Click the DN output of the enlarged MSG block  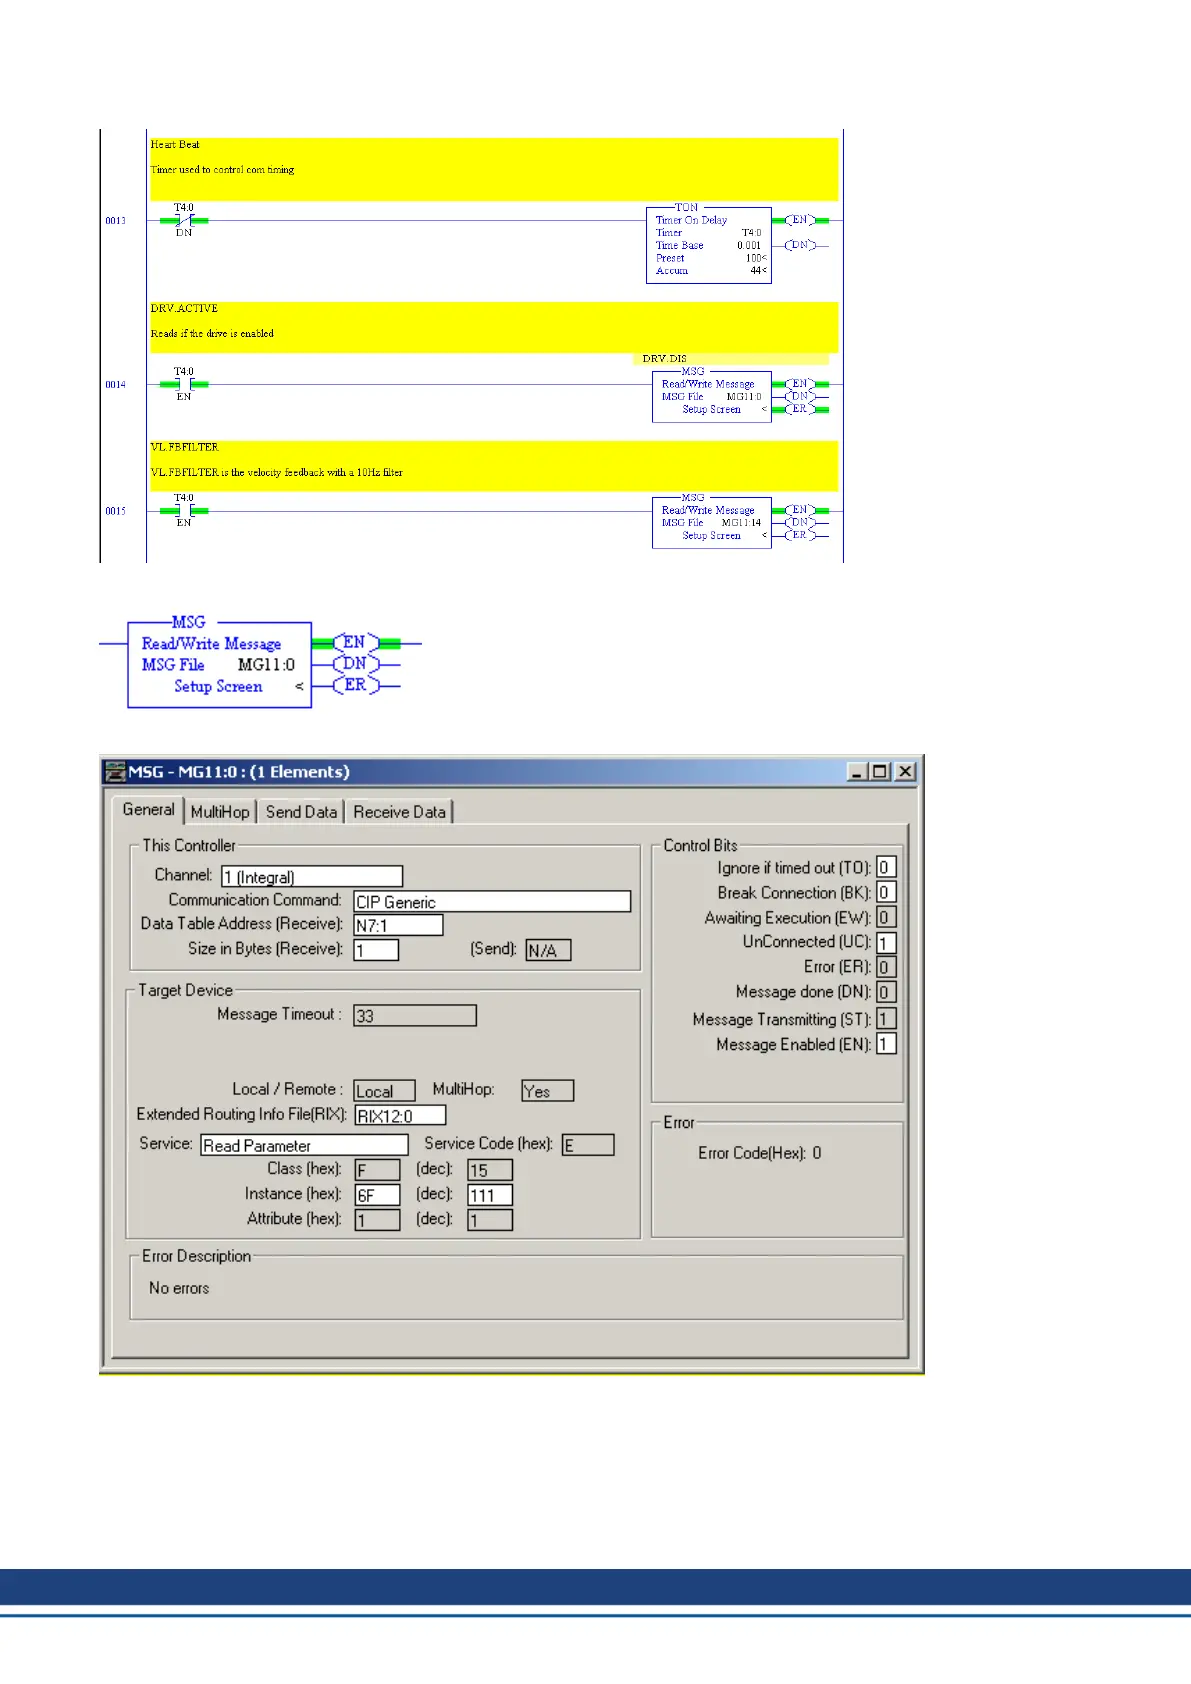click(x=355, y=663)
